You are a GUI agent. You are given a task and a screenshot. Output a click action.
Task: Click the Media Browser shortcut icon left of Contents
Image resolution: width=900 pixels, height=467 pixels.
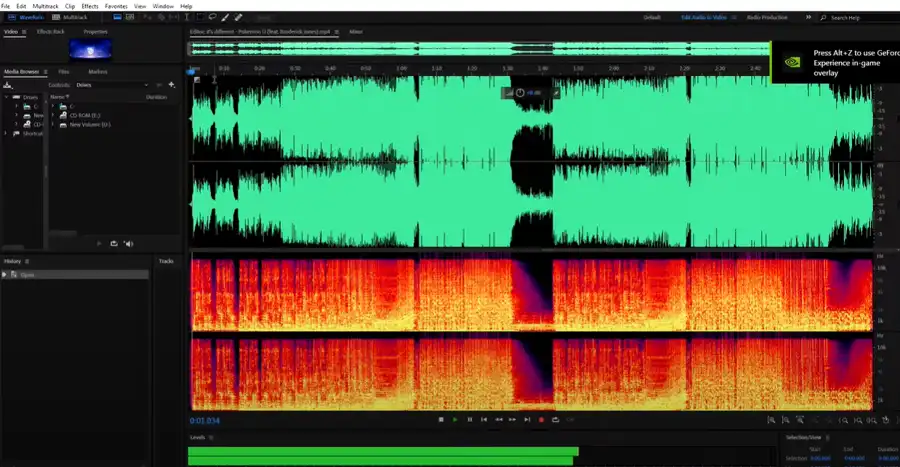click(8, 85)
